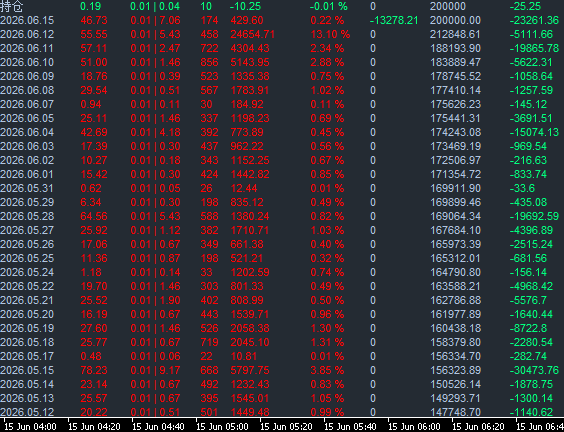Select the 1.30 % return value
The width and height of the screenshot is (564, 432).
click(327, 329)
